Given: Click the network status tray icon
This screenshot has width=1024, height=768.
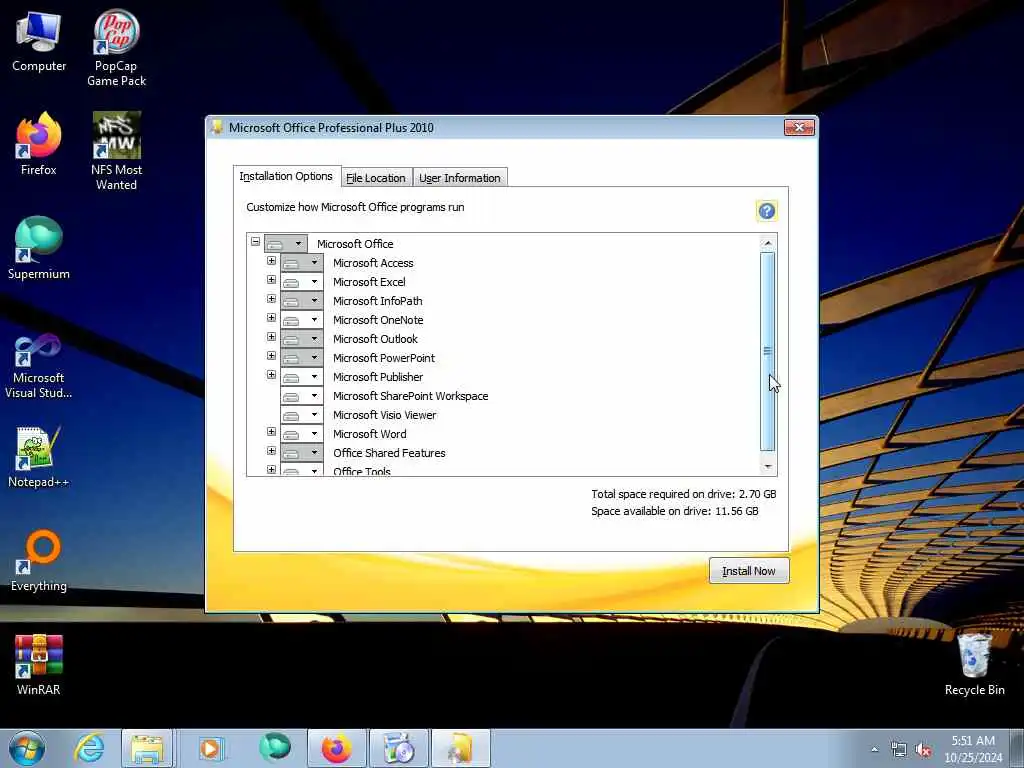Looking at the screenshot, I should [x=899, y=750].
